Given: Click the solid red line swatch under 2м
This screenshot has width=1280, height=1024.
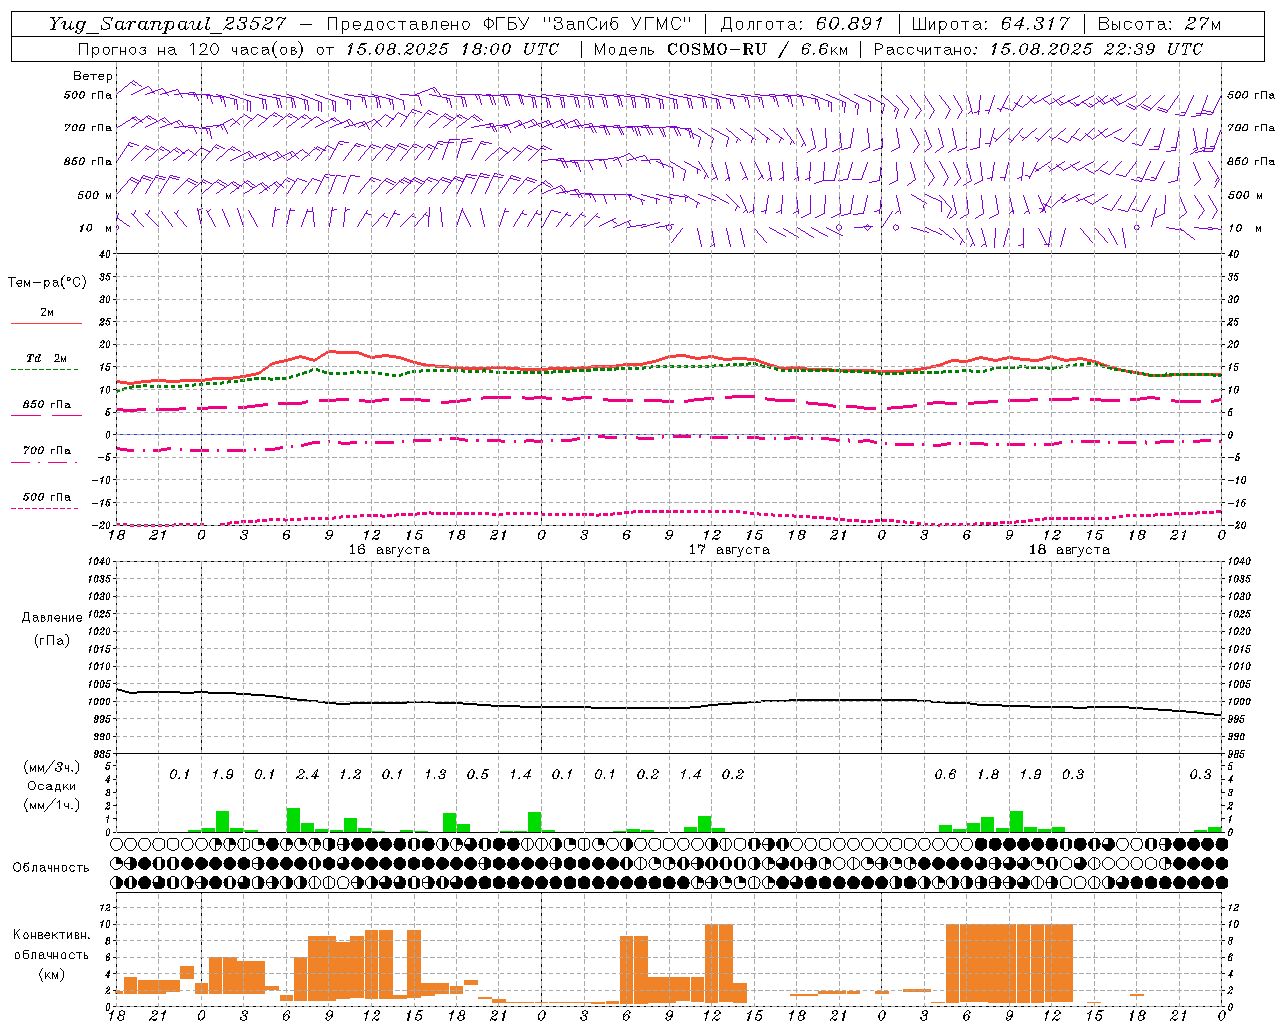Looking at the screenshot, I should [x=46, y=324].
